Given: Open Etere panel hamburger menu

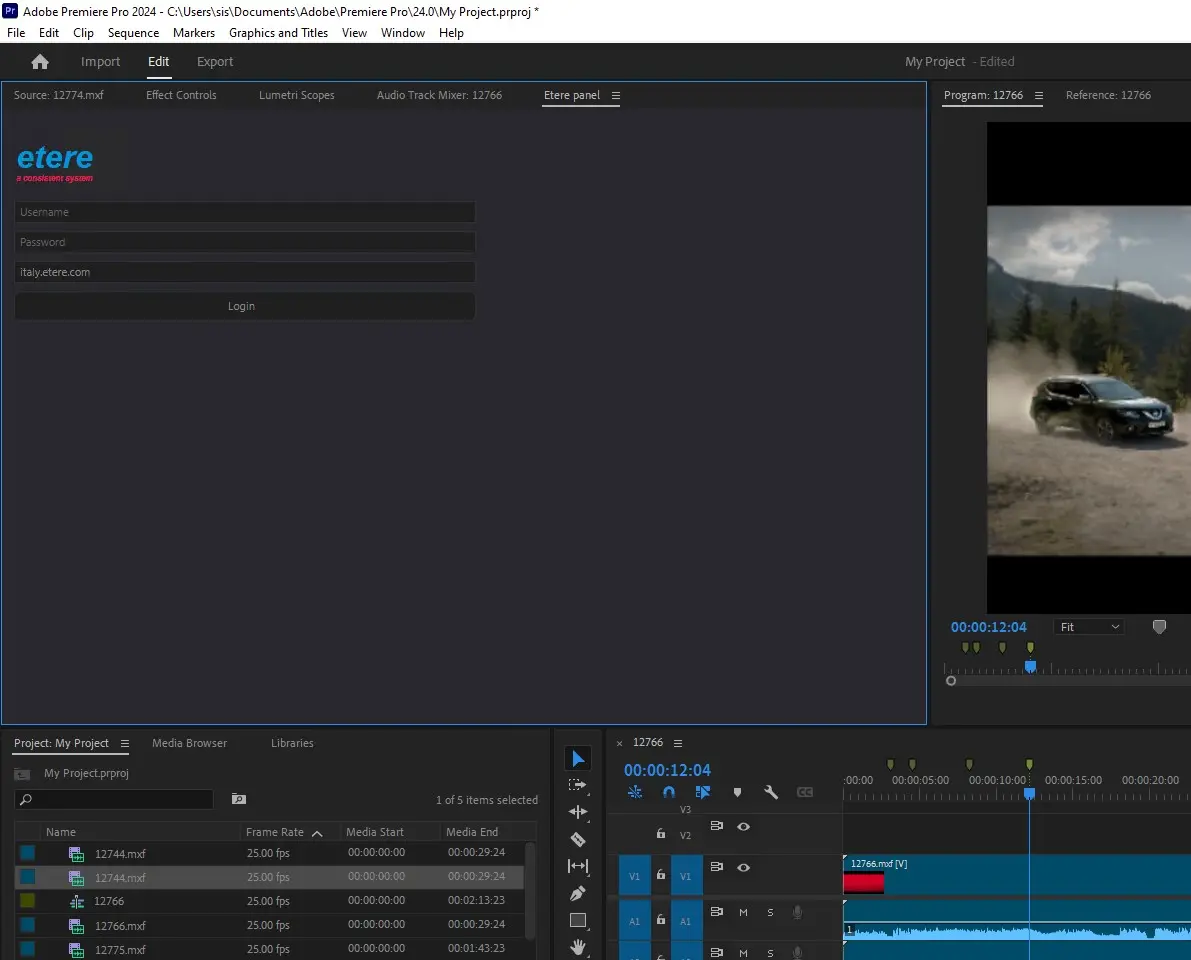Looking at the screenshot, I should (616, 96).
